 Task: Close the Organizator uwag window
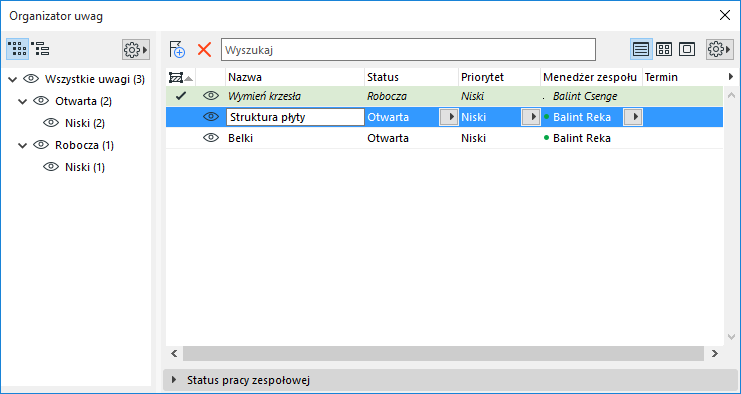(724, 15)
